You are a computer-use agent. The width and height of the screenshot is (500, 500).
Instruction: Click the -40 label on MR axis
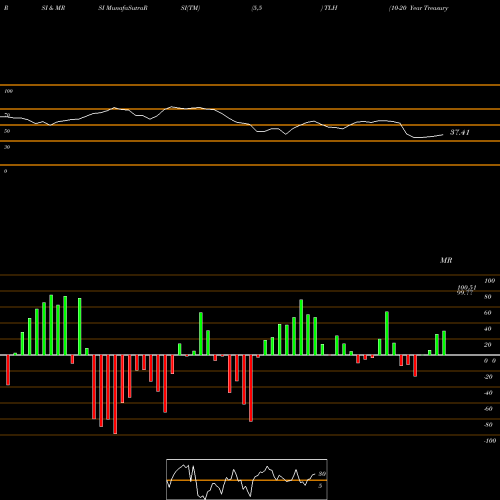click(488, 393)
